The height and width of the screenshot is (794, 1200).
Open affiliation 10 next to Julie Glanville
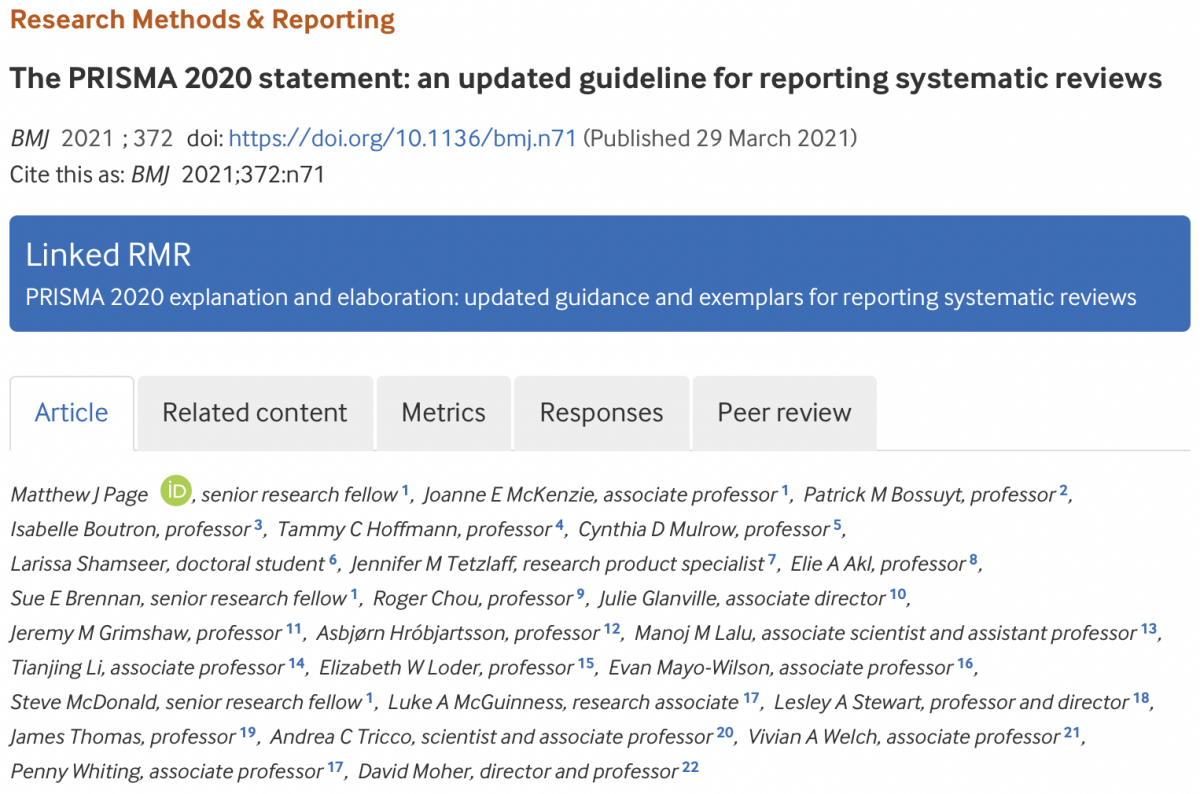(897, 594)
